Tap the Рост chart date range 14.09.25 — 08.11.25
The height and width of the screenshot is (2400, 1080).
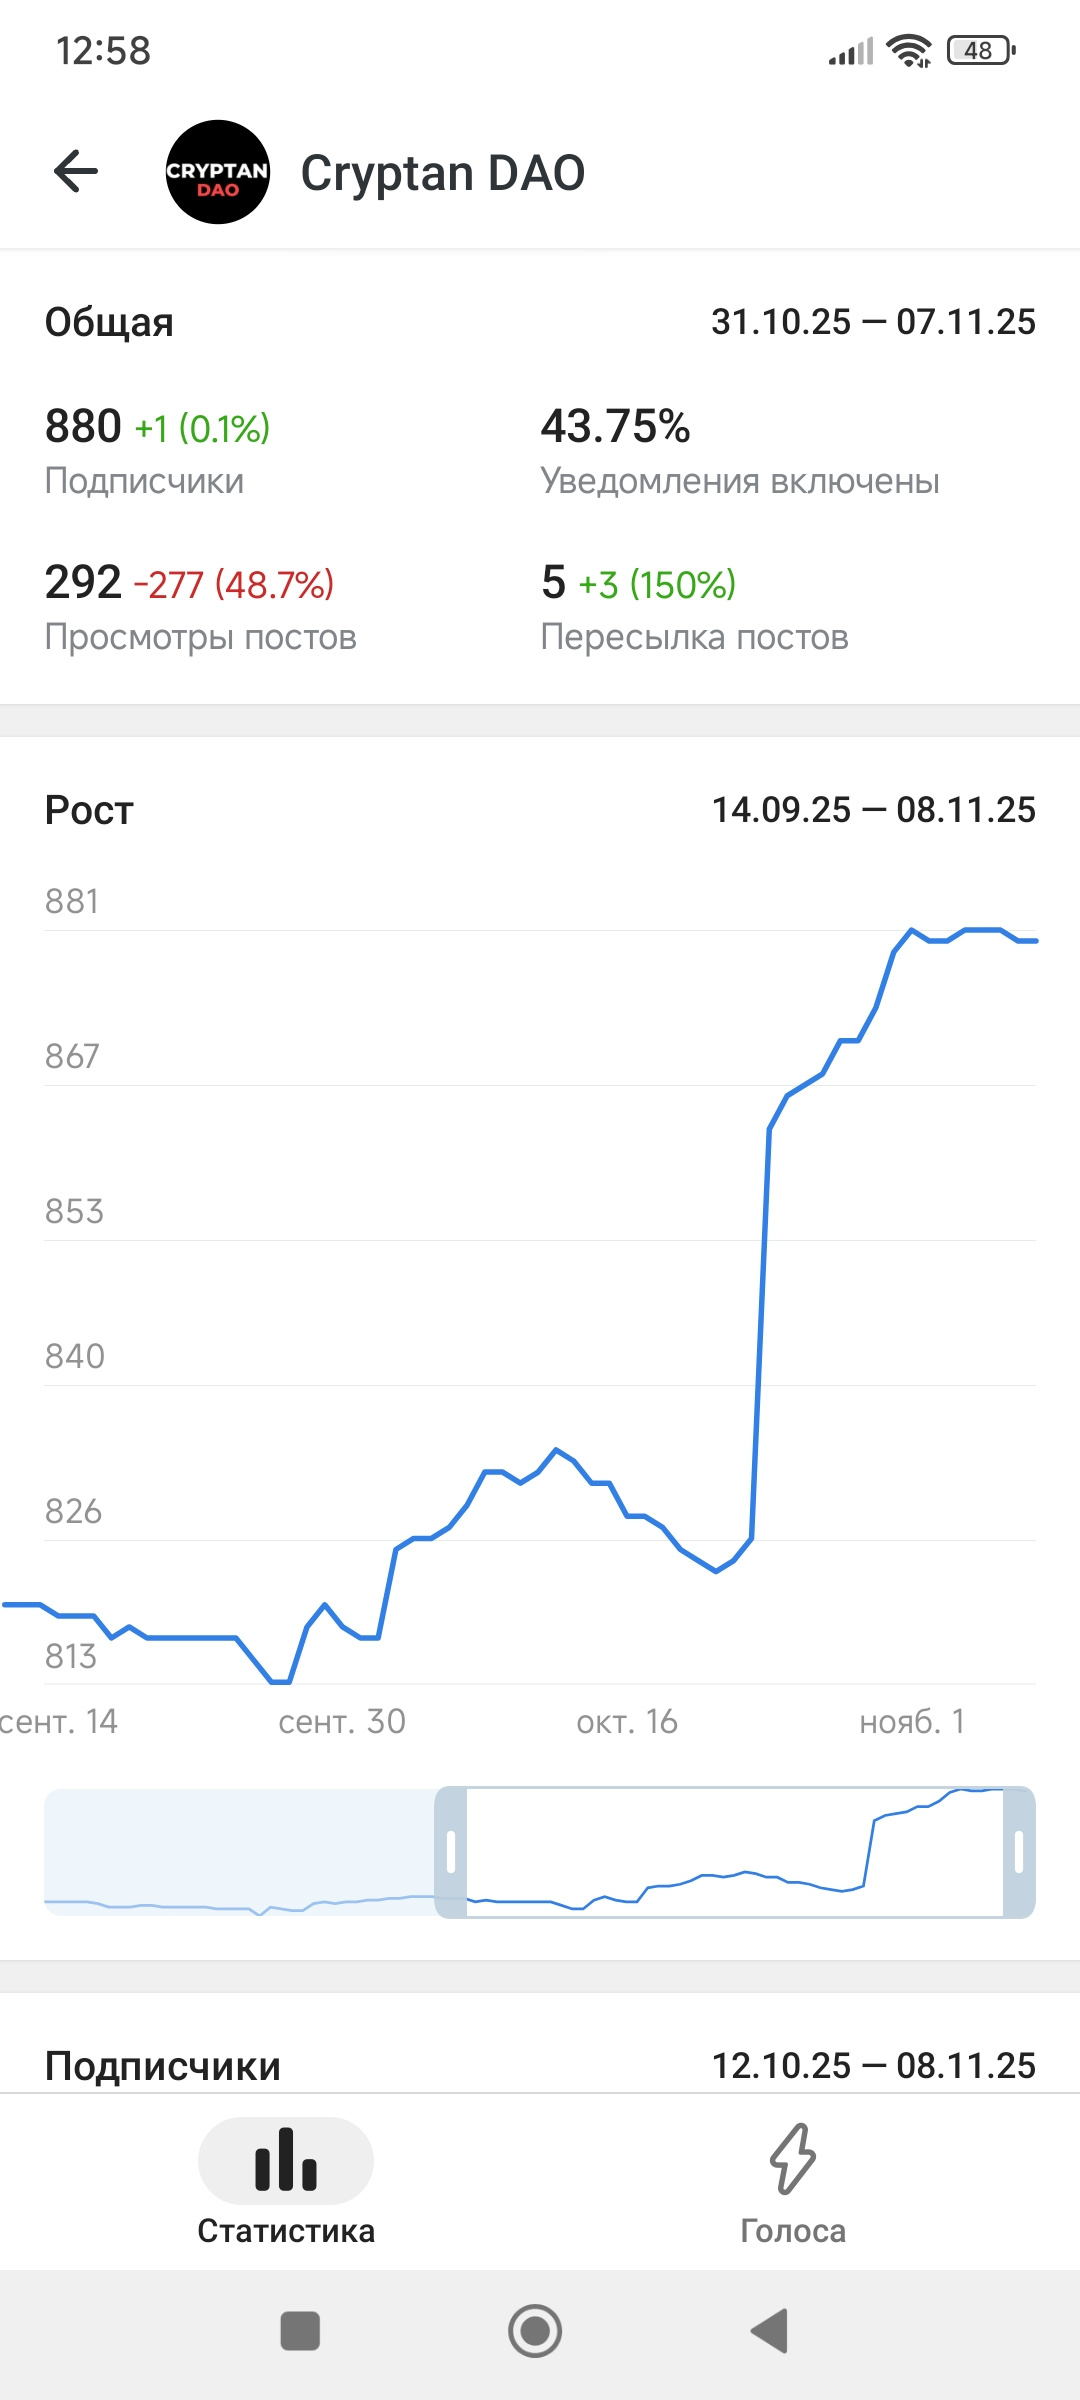tap(873, 810)
